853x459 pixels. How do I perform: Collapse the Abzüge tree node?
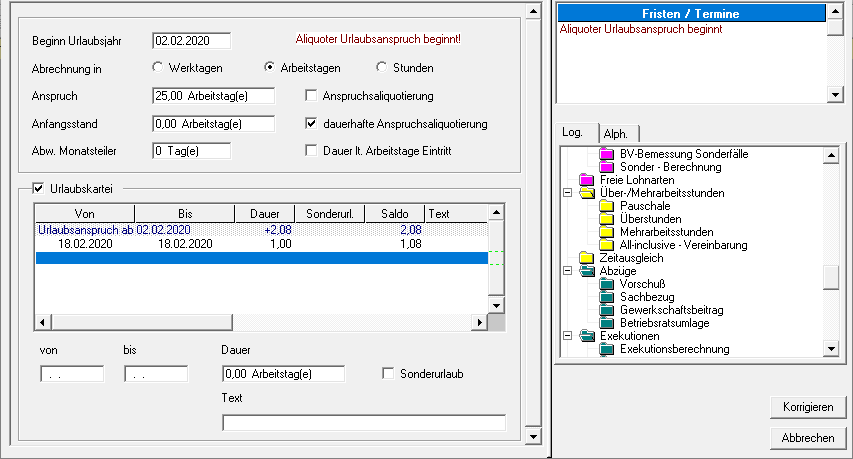pyautogui.click(x=569, y=271)
